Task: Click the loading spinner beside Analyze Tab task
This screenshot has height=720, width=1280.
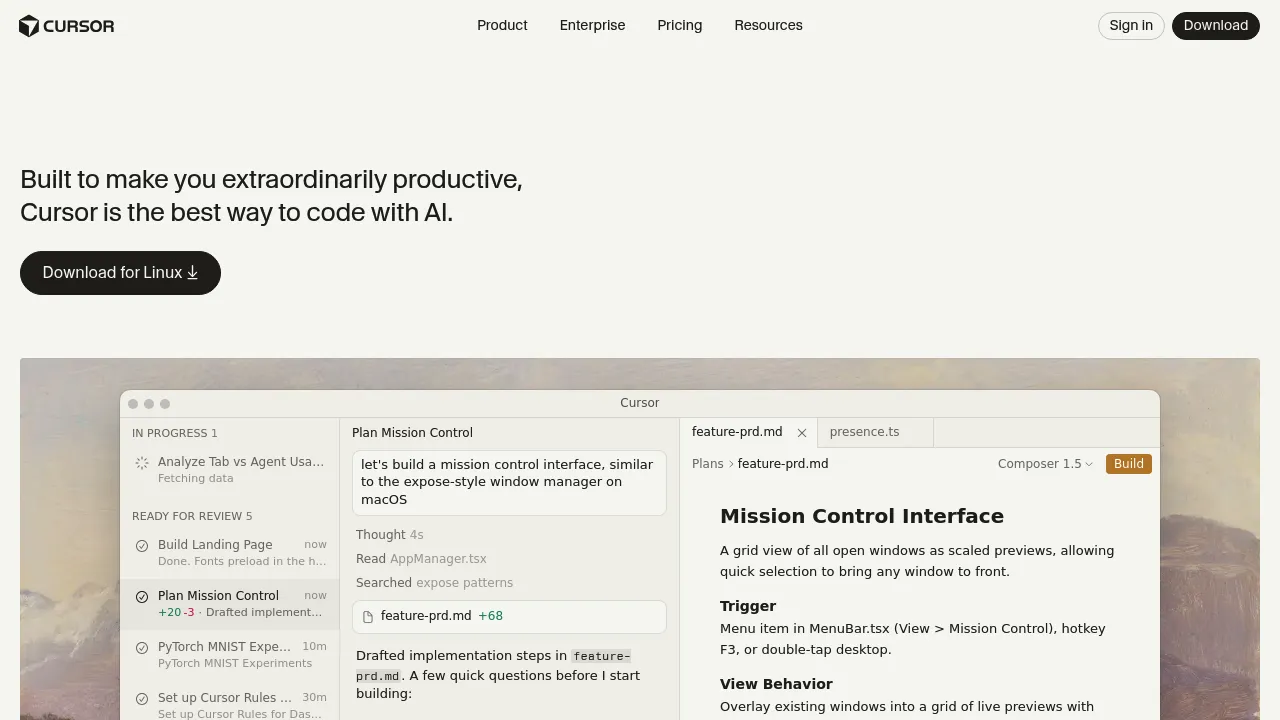Action: click(x=142, y=463)
